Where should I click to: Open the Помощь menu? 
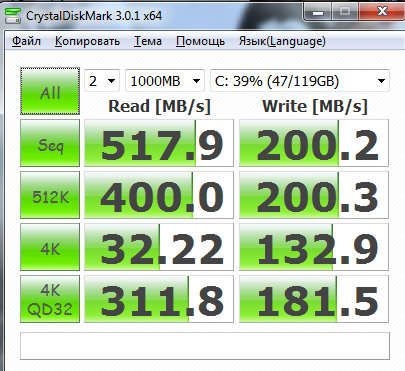click(x=200, y=41)
